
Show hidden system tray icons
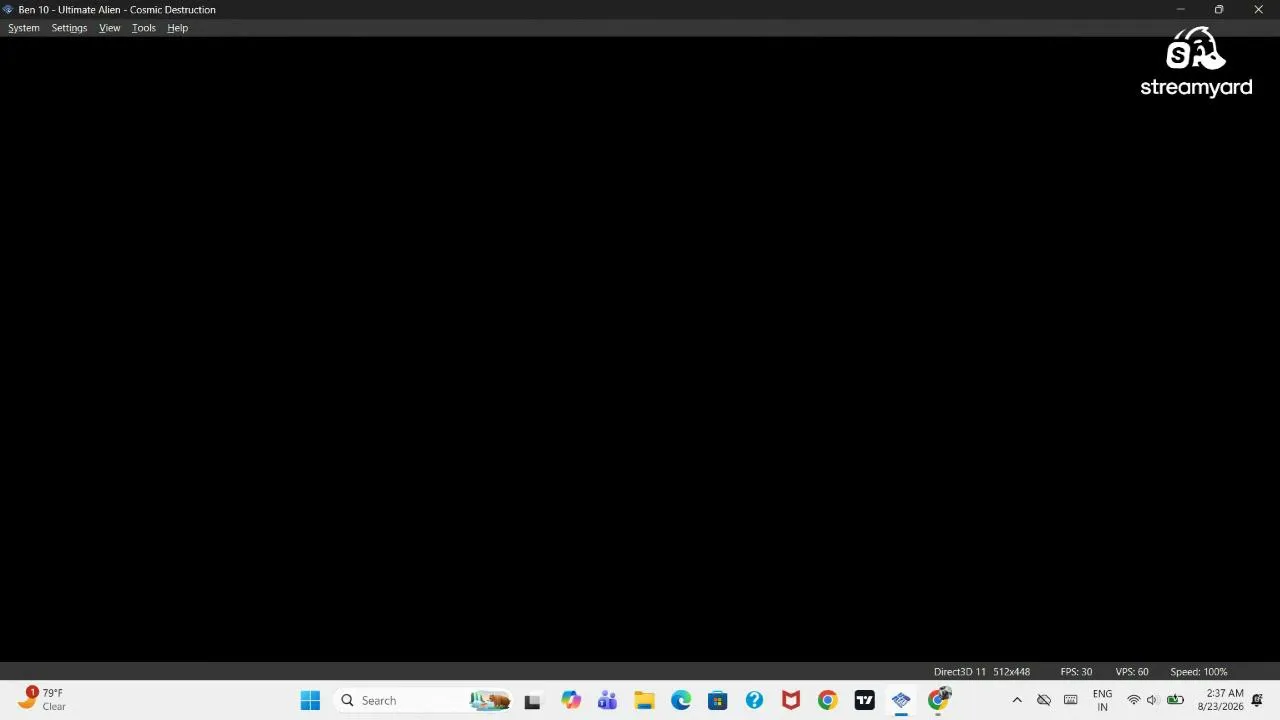click(1017, 701)
